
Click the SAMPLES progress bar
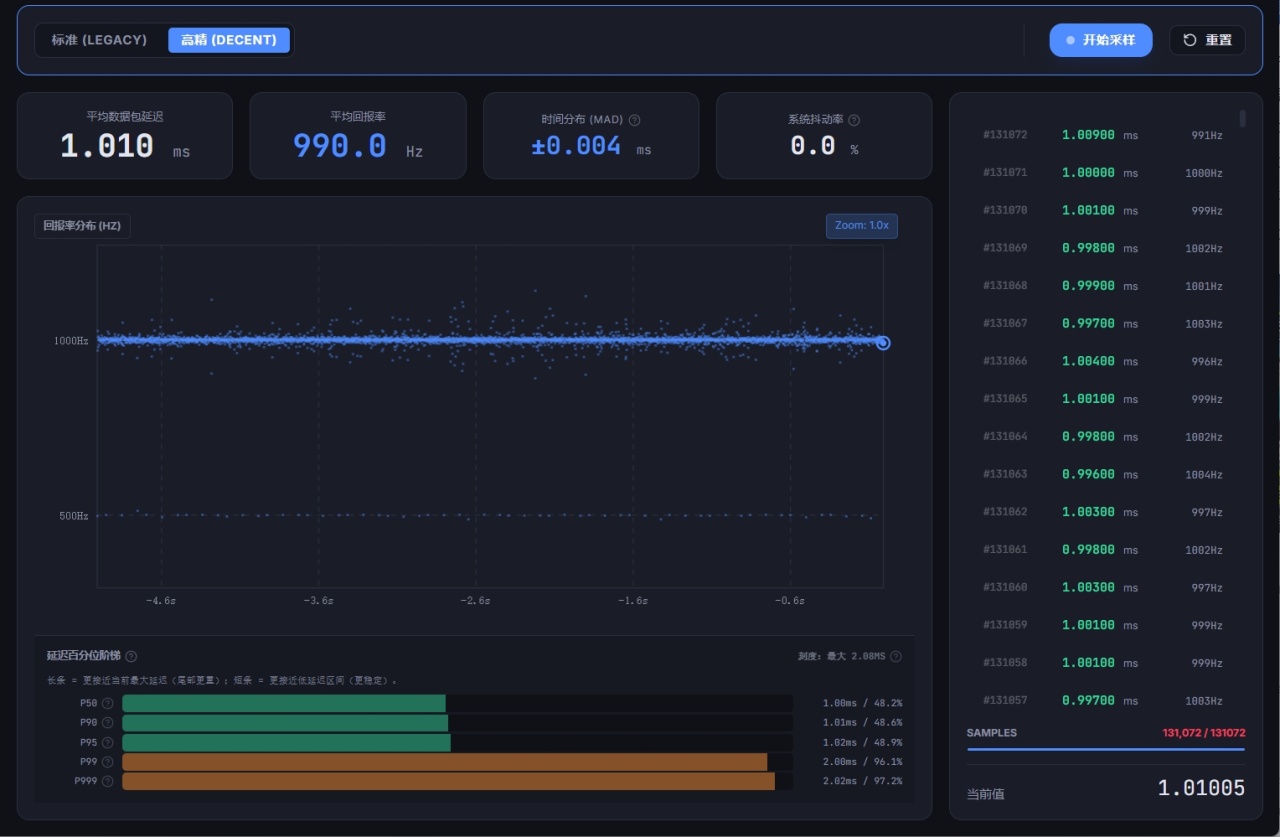[x=1106, y=749]
